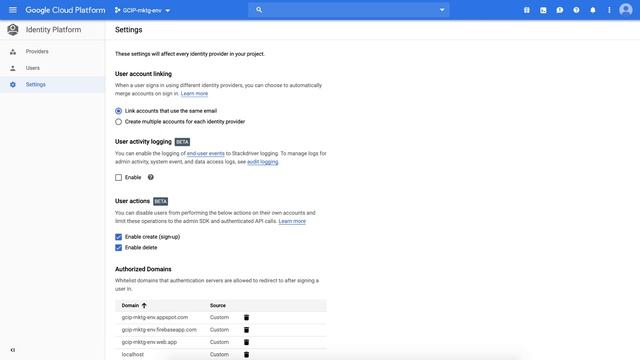The image size is (640, 360).
Task: Sort by Domain column arrow
Action: click(144, 305)
